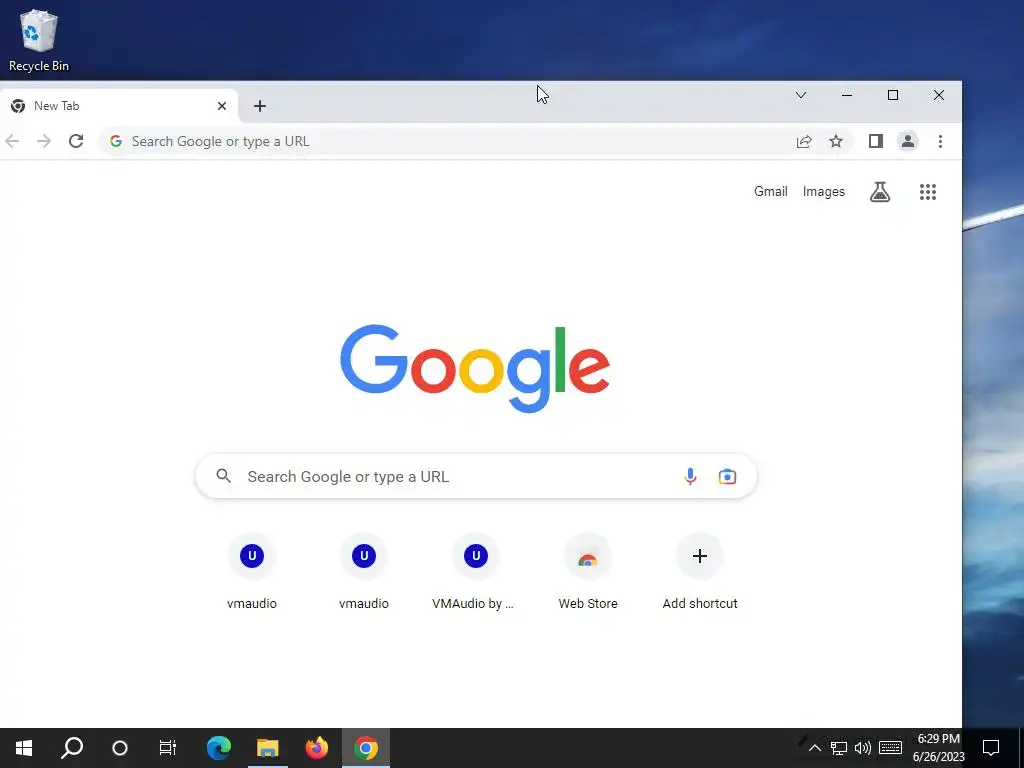
Task: Click the Chrome back arrow
Action: [12, 141]
